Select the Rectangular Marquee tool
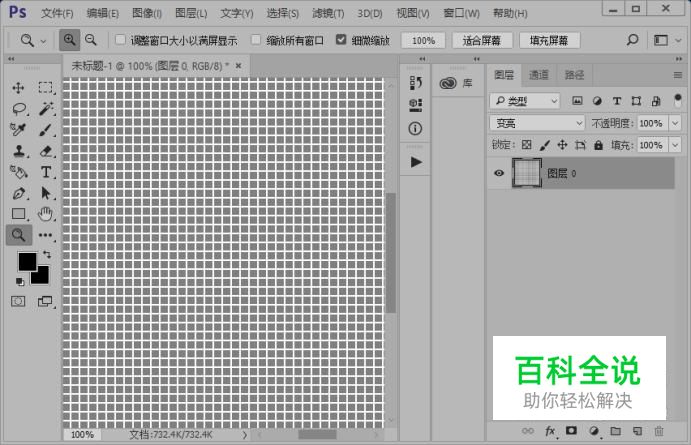Viewport: 691px width, 445px height. [45, 88]
